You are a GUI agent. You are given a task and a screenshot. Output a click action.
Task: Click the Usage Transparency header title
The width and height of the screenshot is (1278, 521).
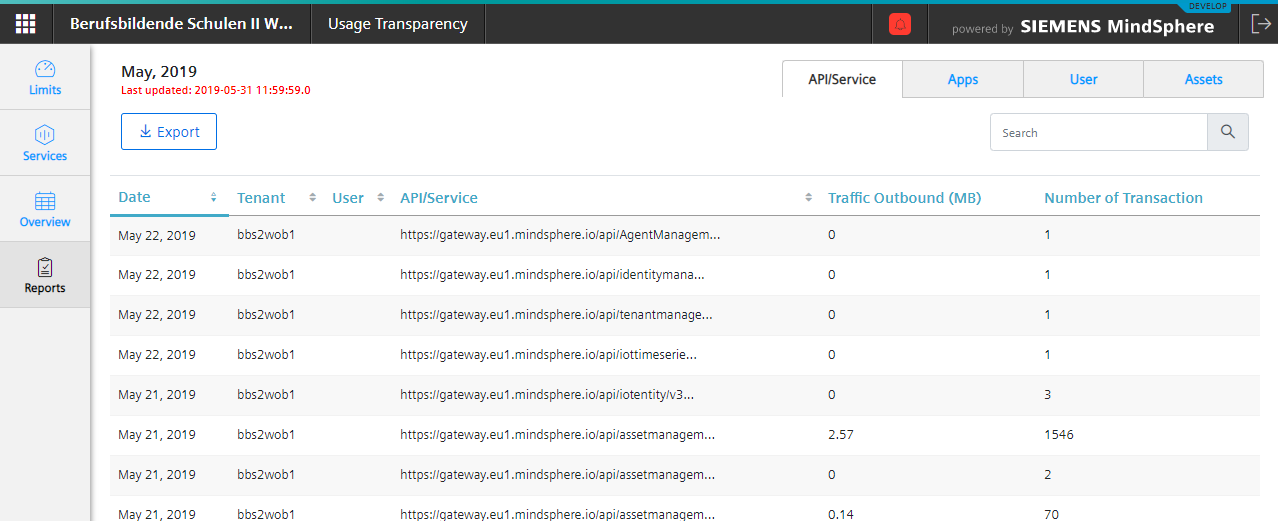click(397, 24)
